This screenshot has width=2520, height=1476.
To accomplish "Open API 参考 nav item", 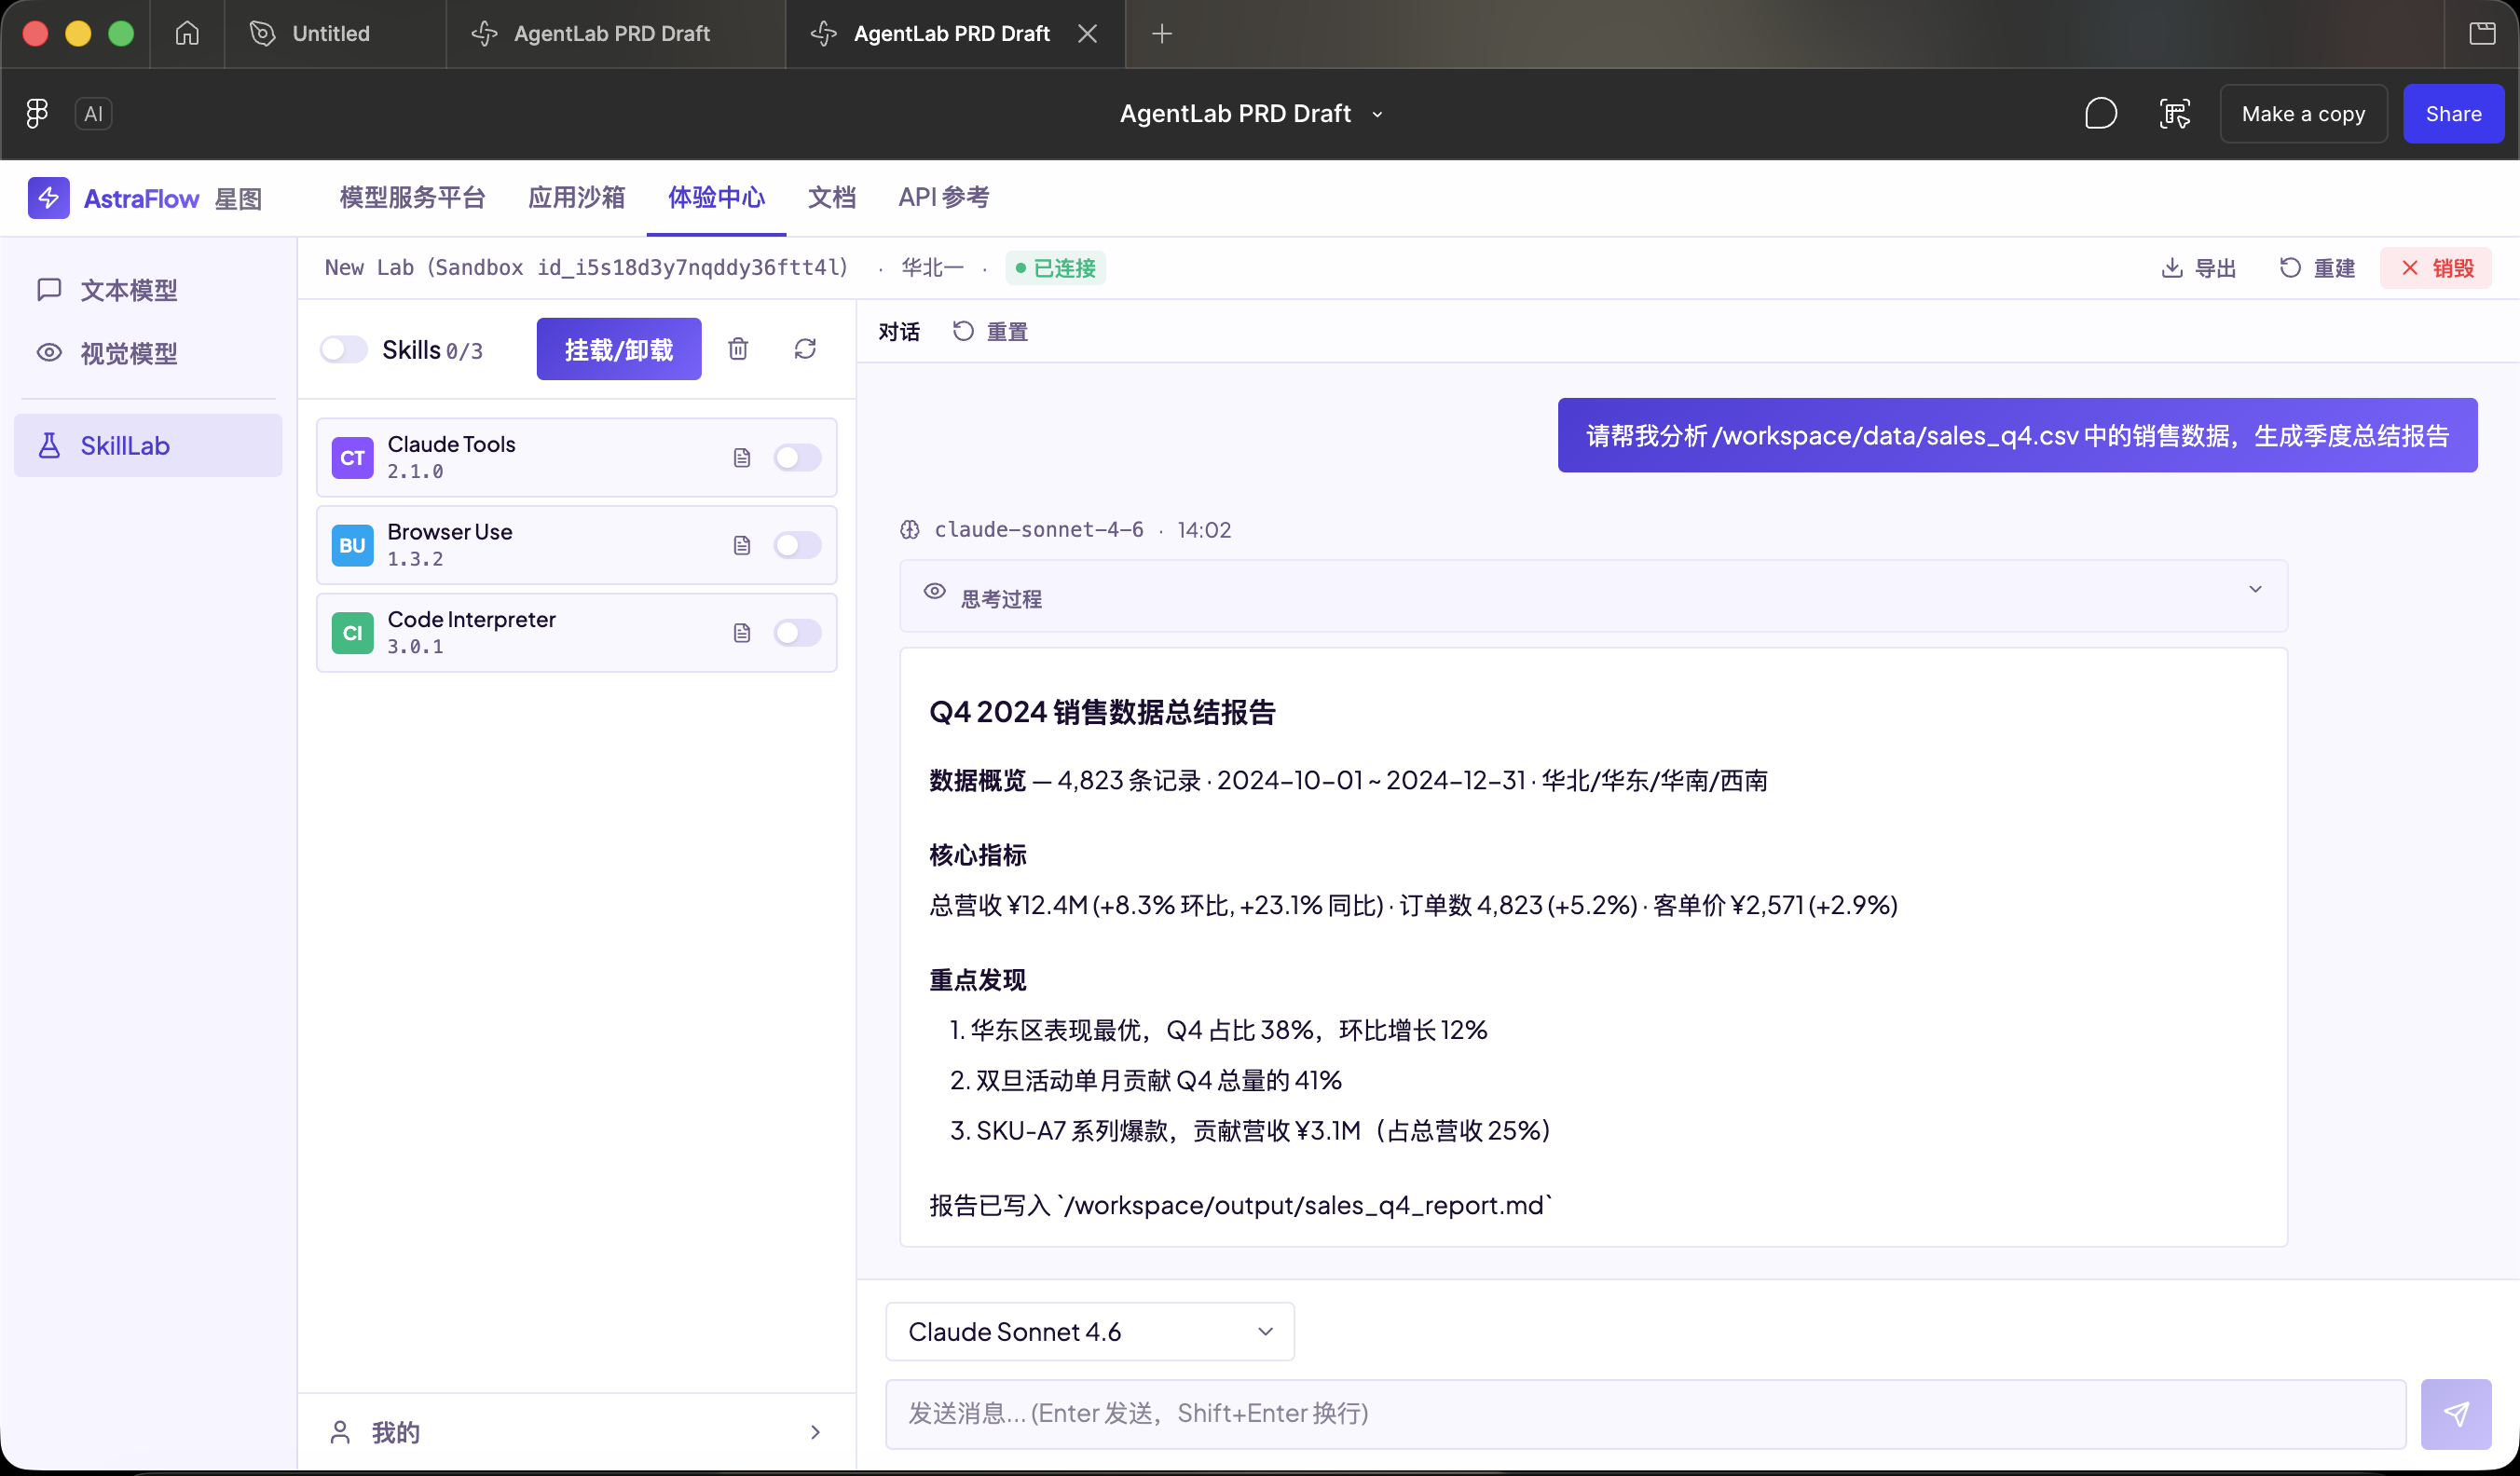I will [x=943, y=198].
